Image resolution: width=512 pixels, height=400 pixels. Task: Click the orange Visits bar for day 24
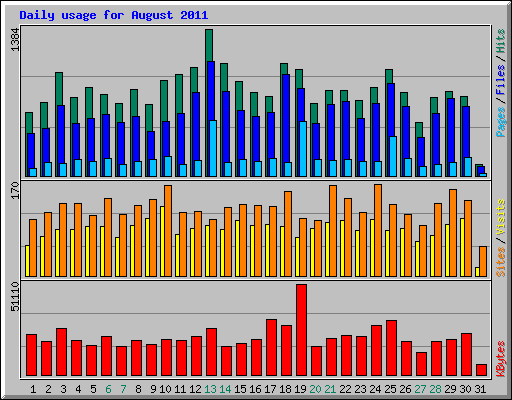point(378,230)
